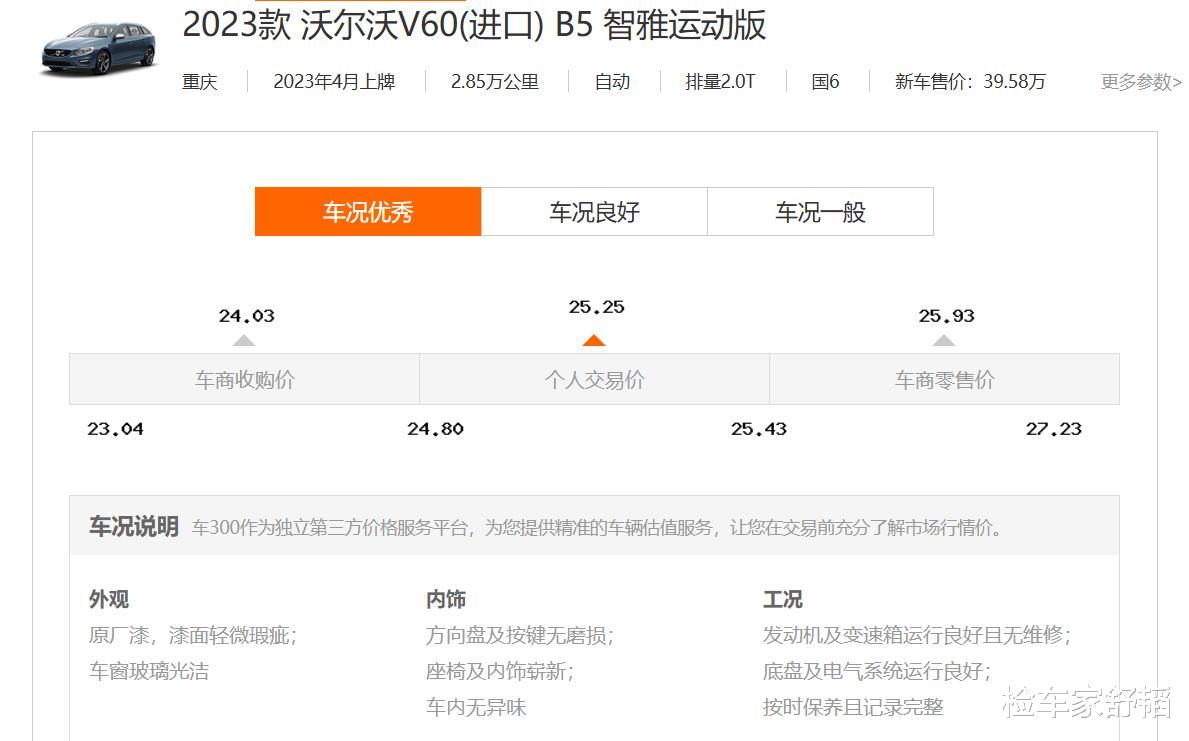Click the city label 重庆
The height and width of the screenshot is (741, 1189).
pos(200,82)
